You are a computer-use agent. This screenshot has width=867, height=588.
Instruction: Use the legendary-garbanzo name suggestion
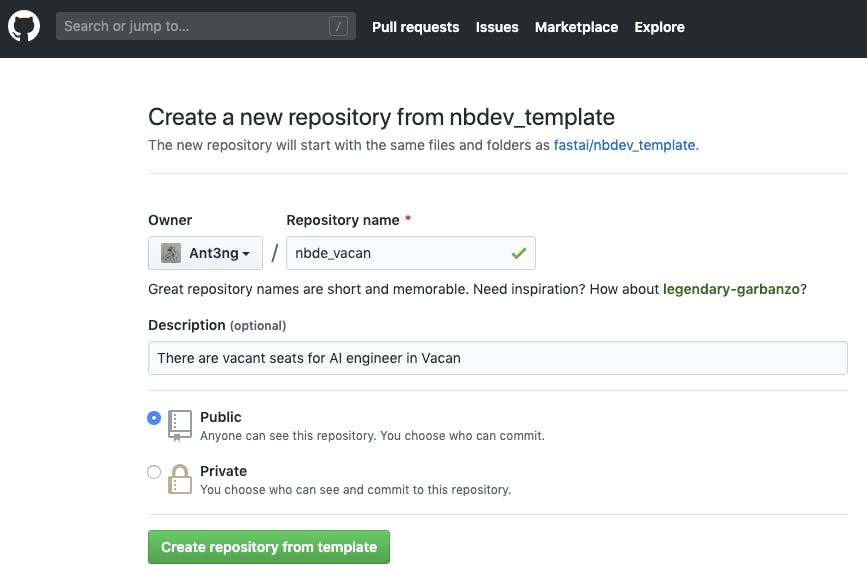[730, 289]
